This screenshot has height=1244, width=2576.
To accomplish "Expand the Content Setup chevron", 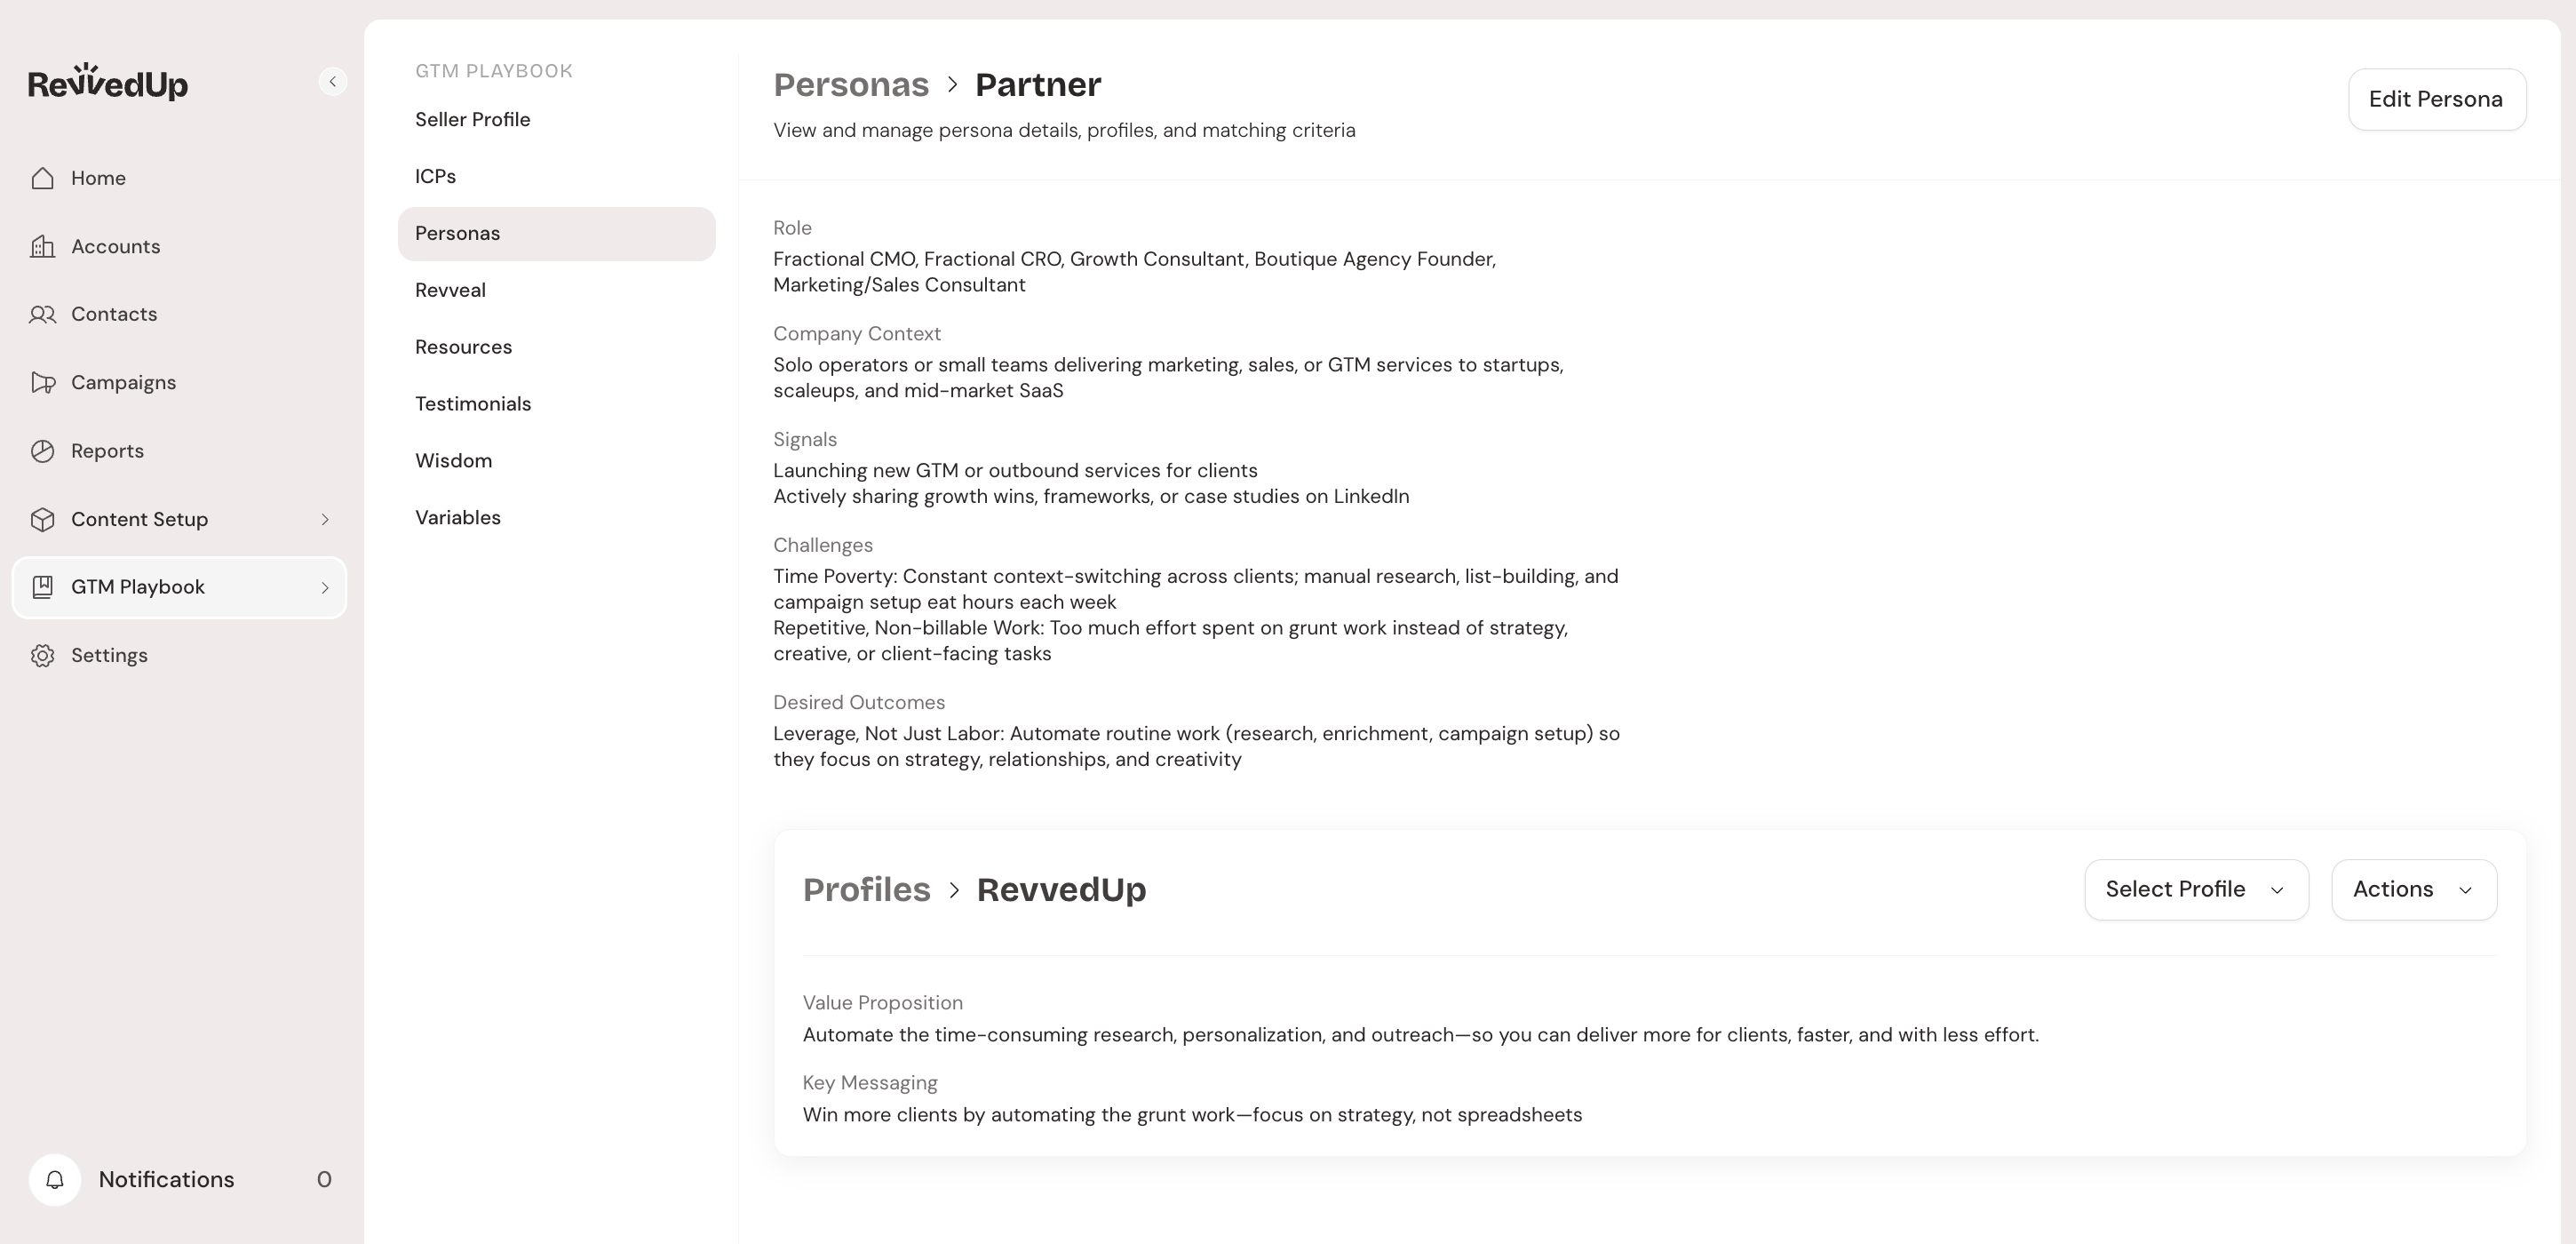I will click(325, 519).
